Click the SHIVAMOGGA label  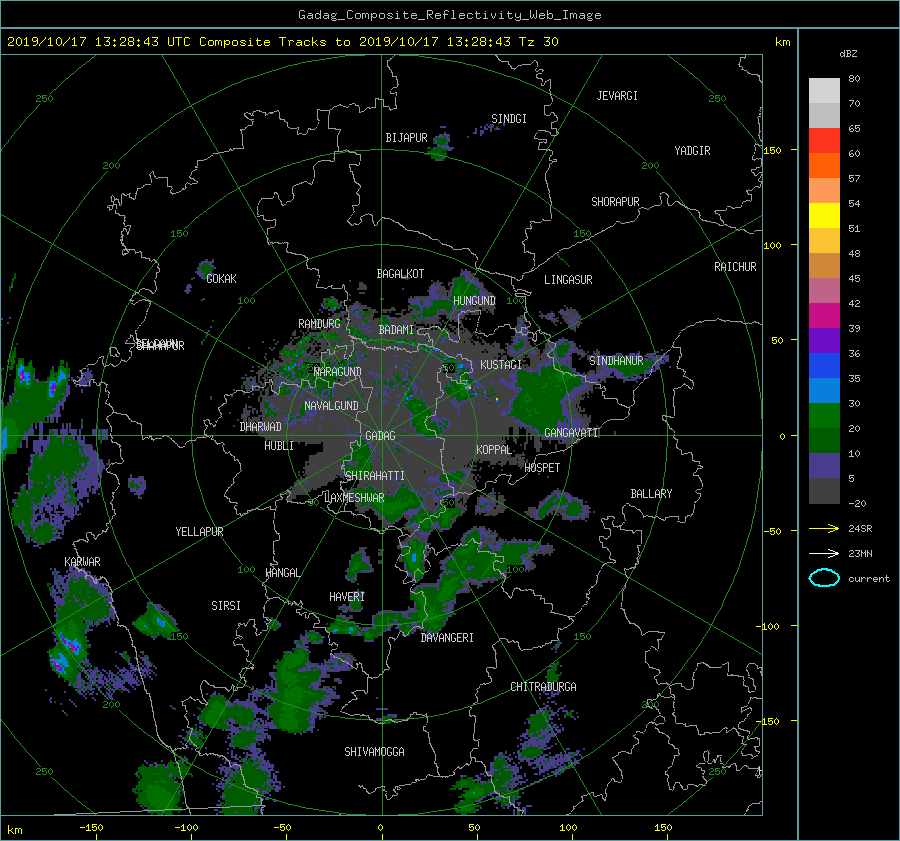(374, 752)
